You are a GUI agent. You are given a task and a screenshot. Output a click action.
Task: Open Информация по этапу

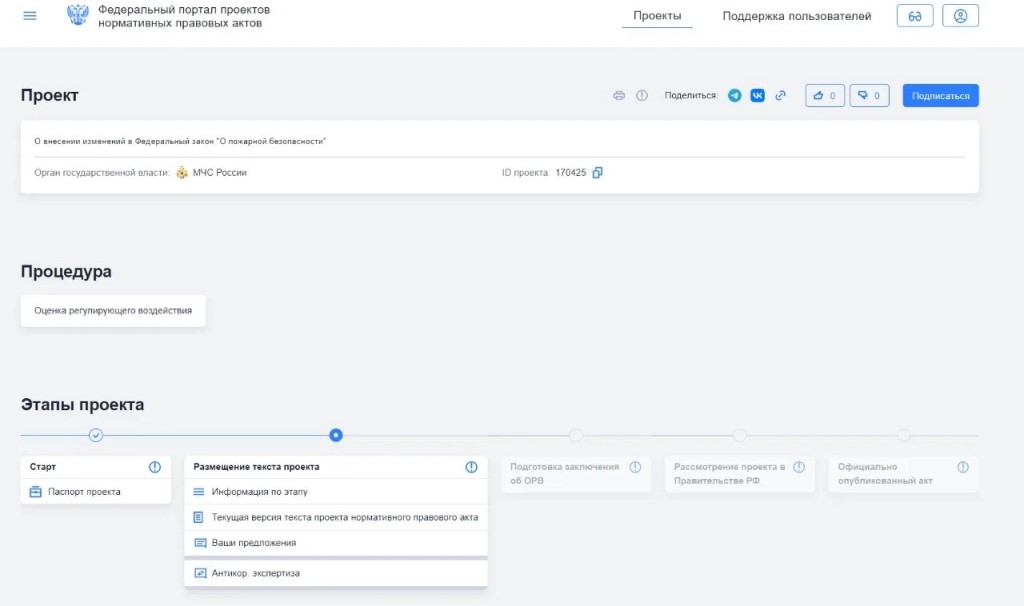click(x=336, y=492)
